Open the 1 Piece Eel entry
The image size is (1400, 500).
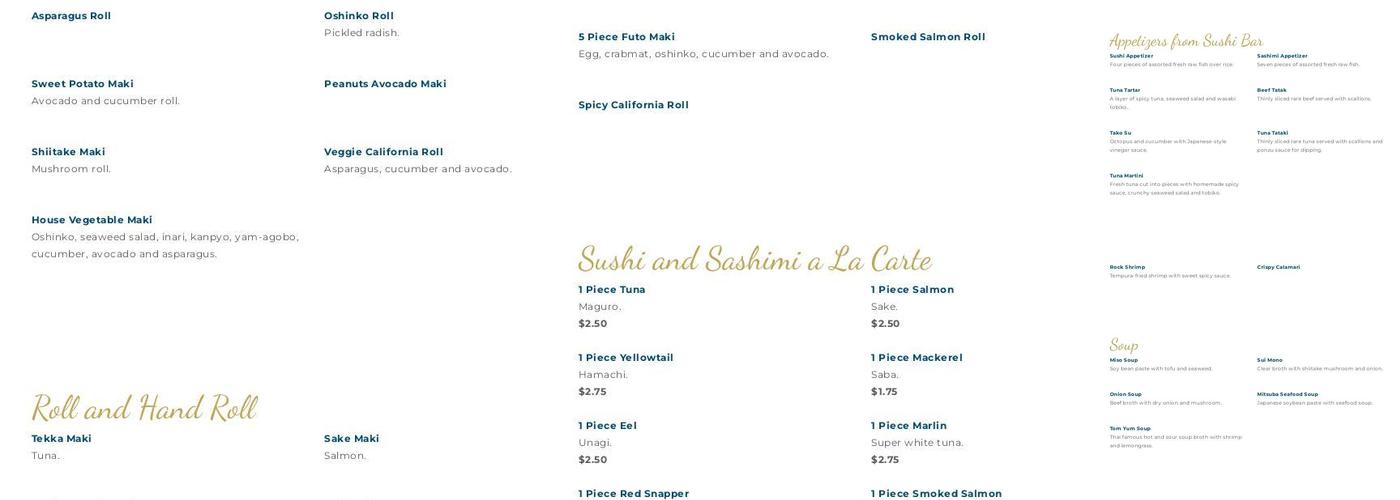607,426
